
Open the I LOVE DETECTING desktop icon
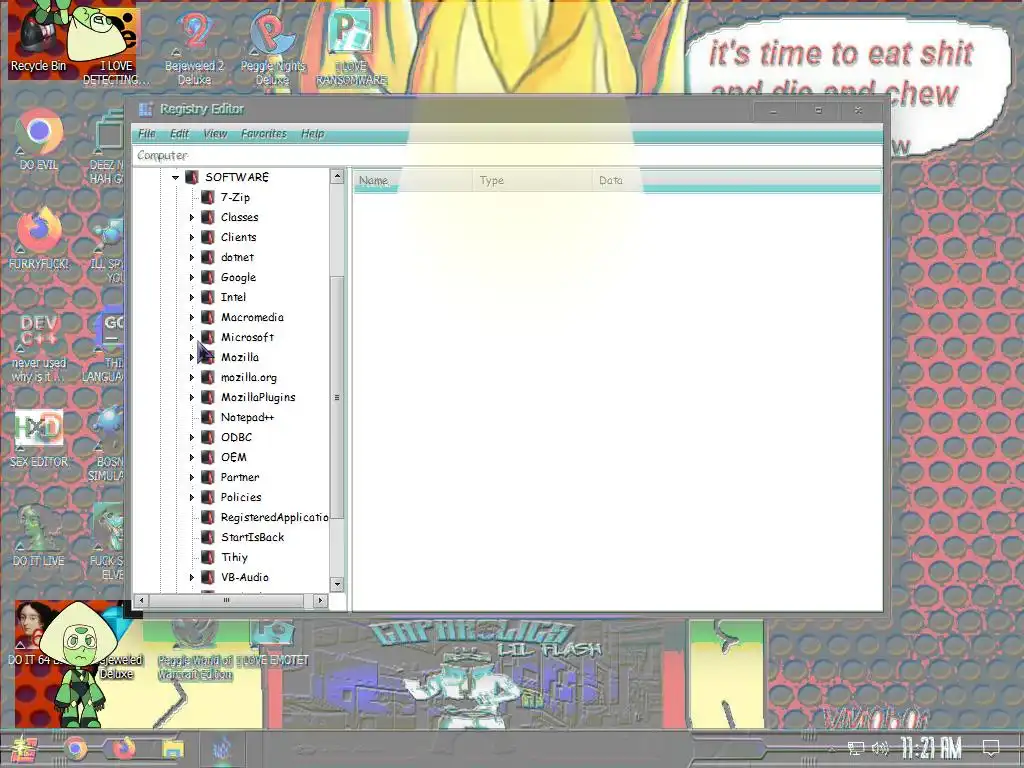[x=116, y=46]
